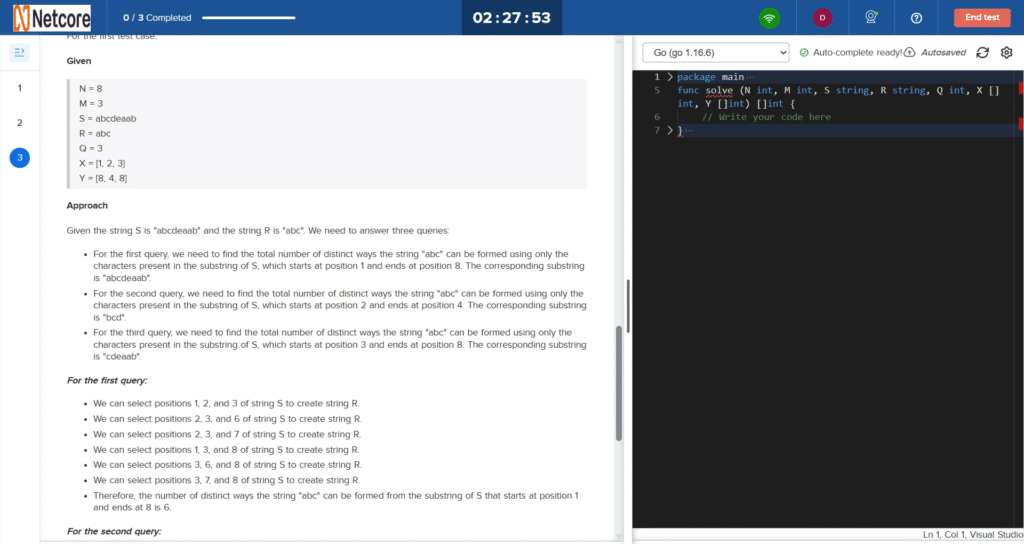
Task: Toggle the question list sidebar icon
Action: tap(20, 52)
